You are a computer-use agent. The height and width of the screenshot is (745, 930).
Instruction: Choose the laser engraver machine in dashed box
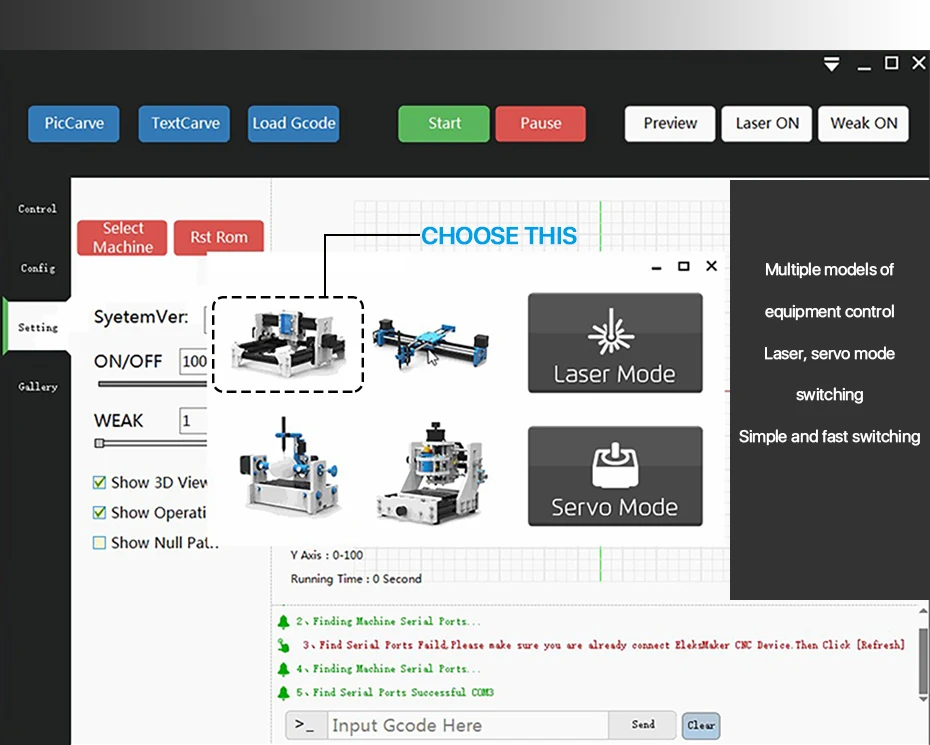288,345
